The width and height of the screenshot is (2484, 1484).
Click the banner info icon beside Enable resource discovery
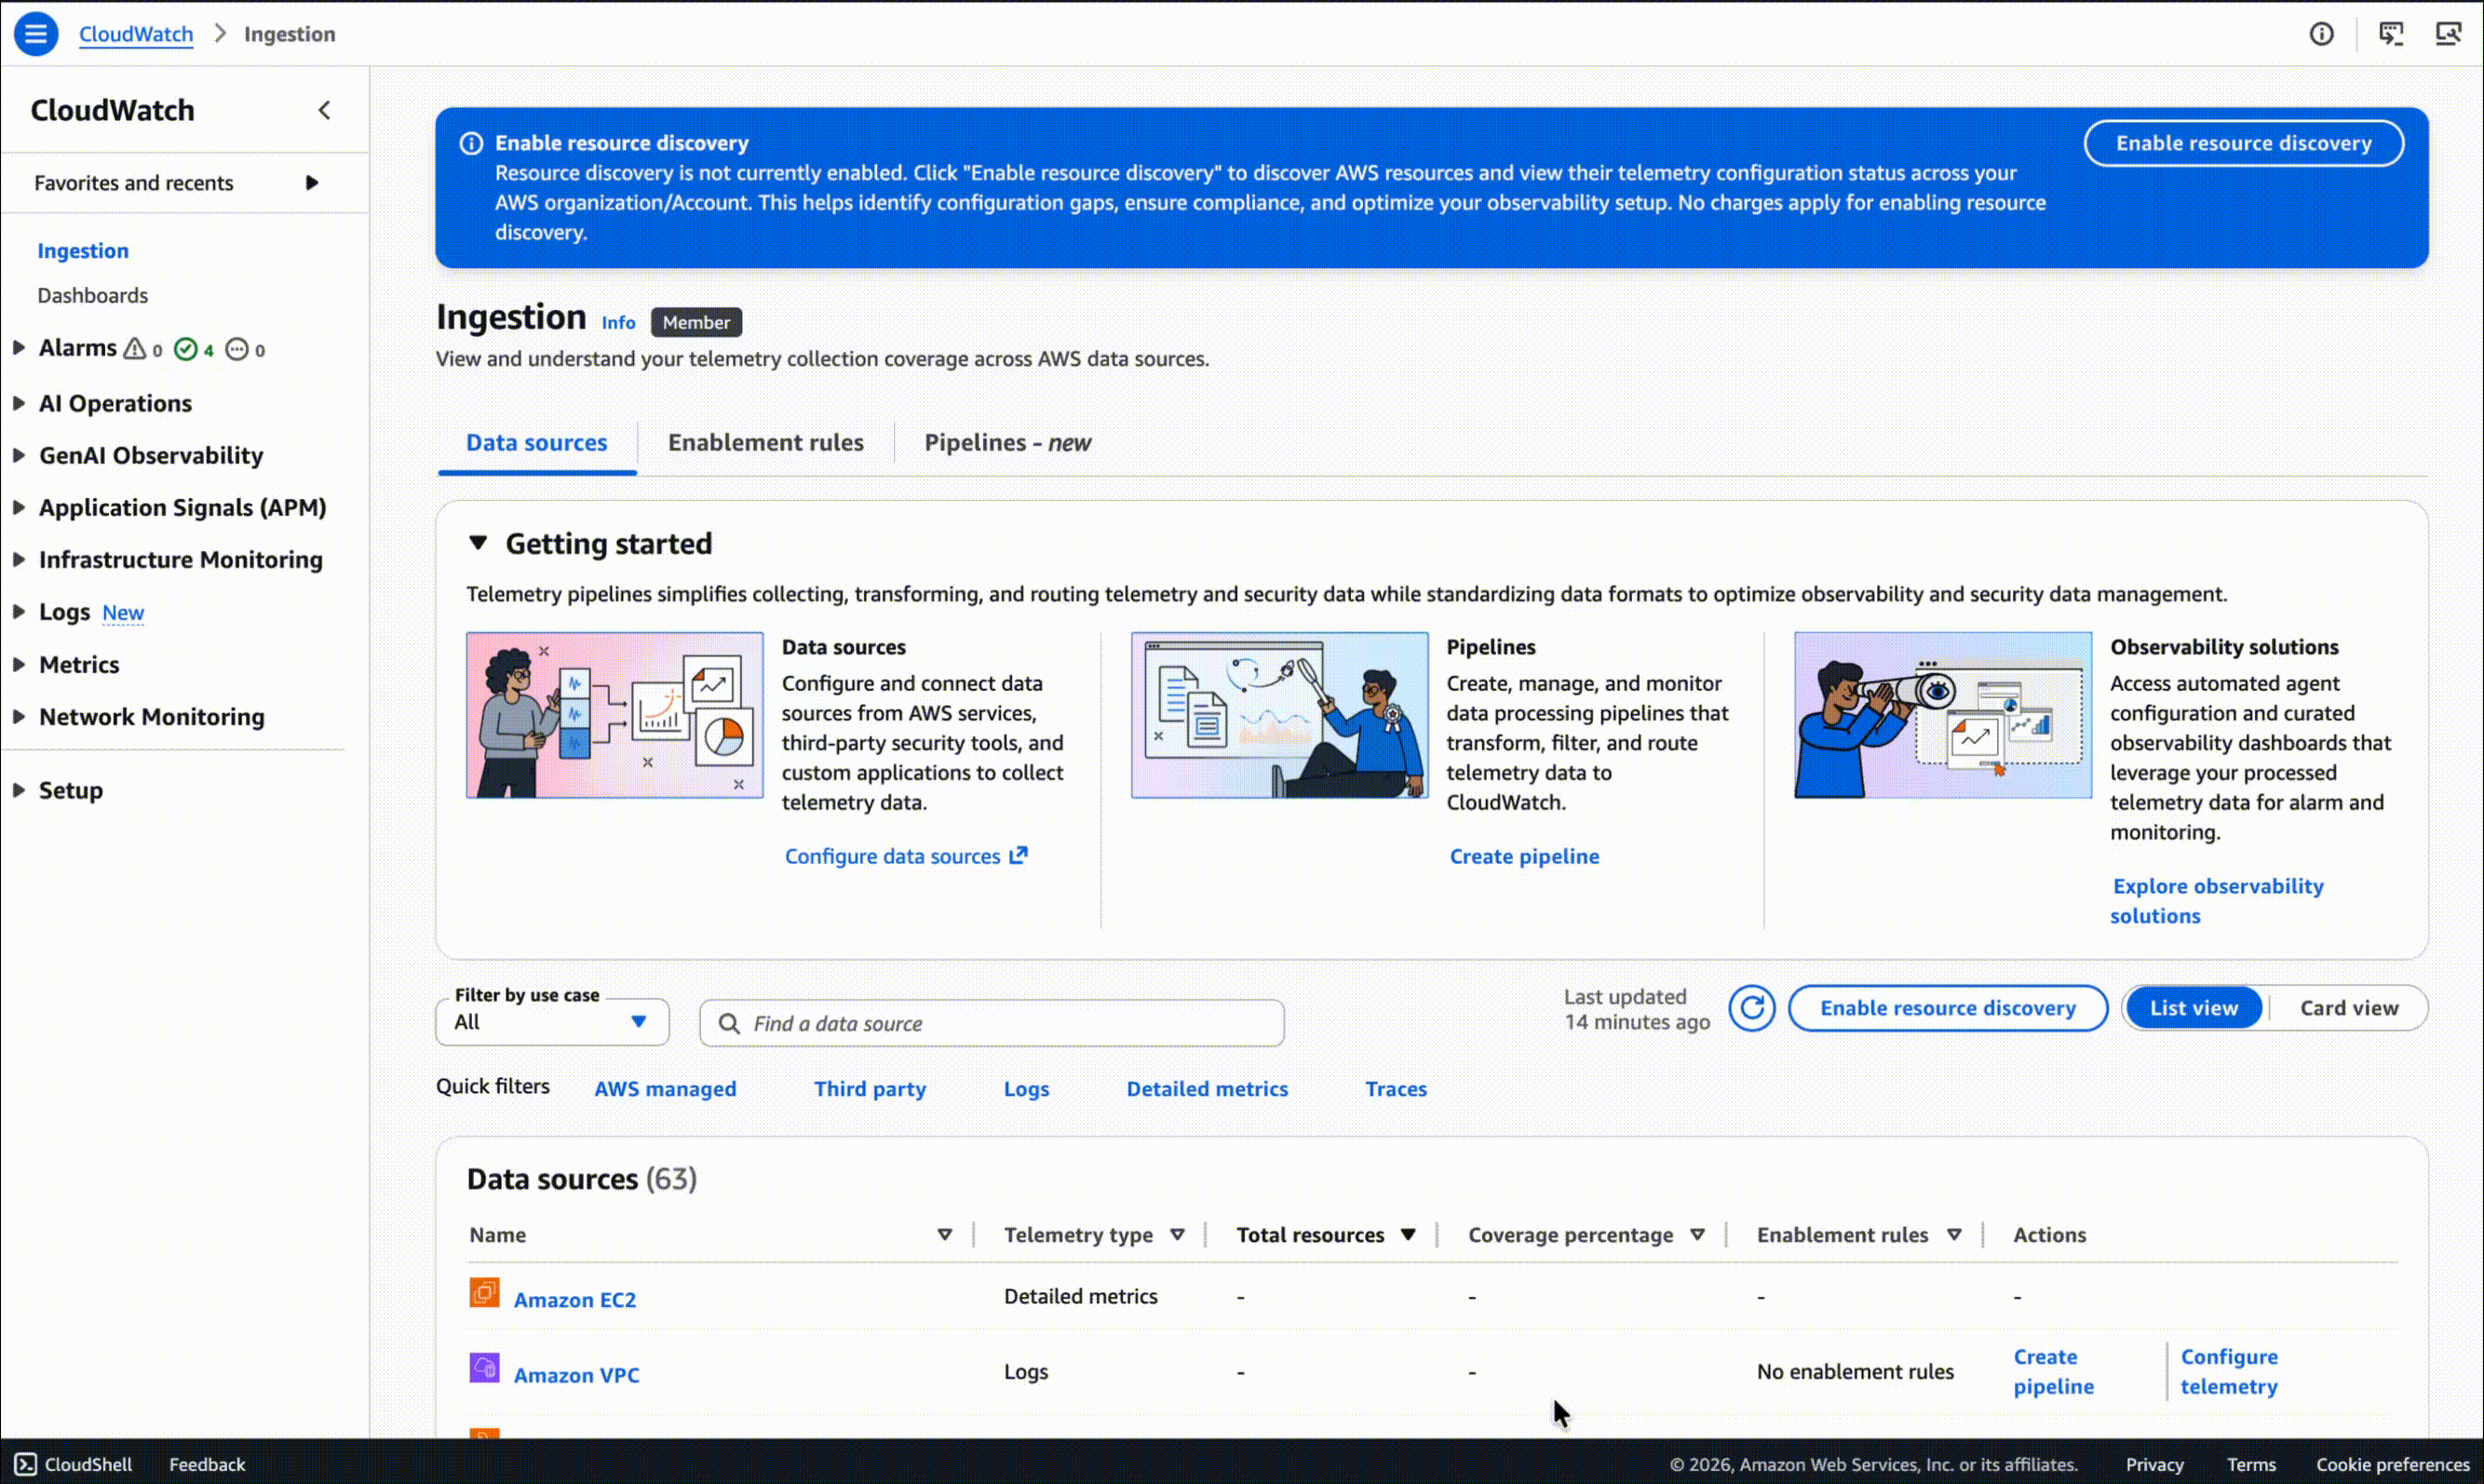471,143
